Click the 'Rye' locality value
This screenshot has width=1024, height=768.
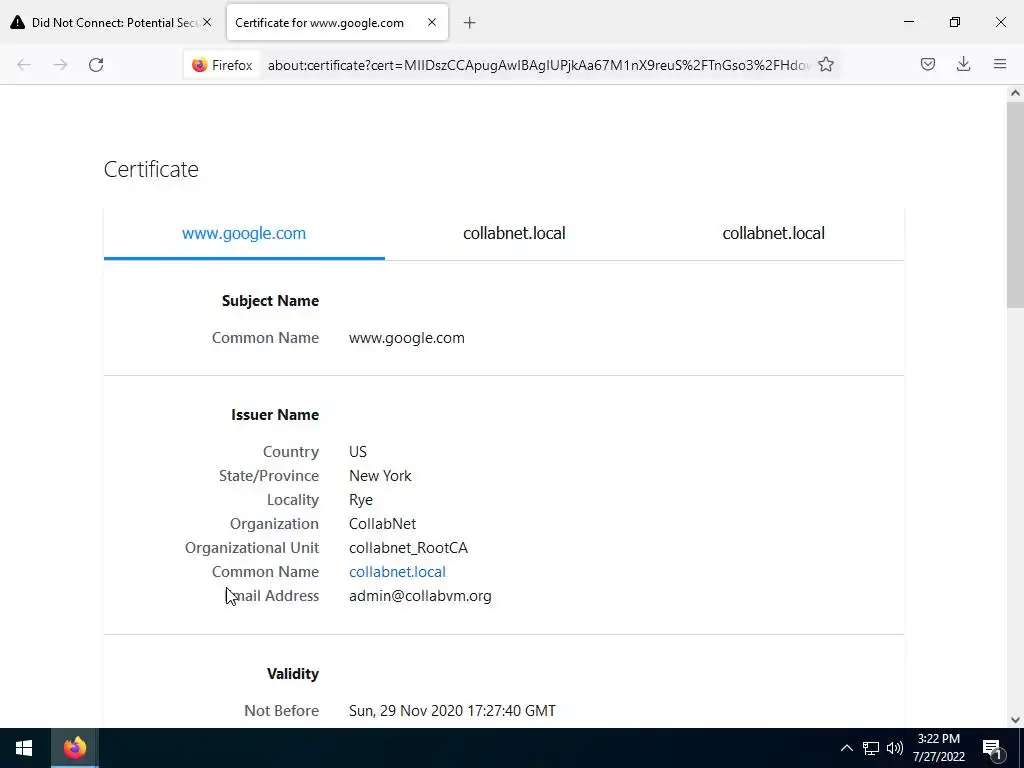click(360, 500)
